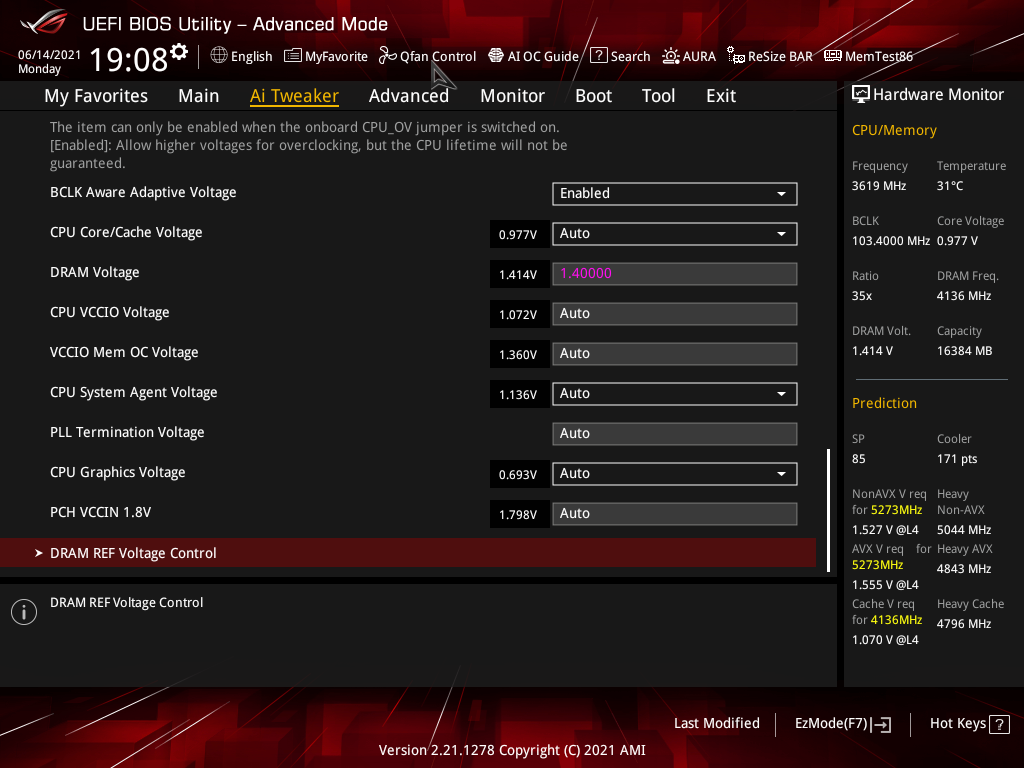Viewport: 1024px width, 768px height.
Task: Click the globe language icon
Action: pyautogui.click(x=219, y=56)
